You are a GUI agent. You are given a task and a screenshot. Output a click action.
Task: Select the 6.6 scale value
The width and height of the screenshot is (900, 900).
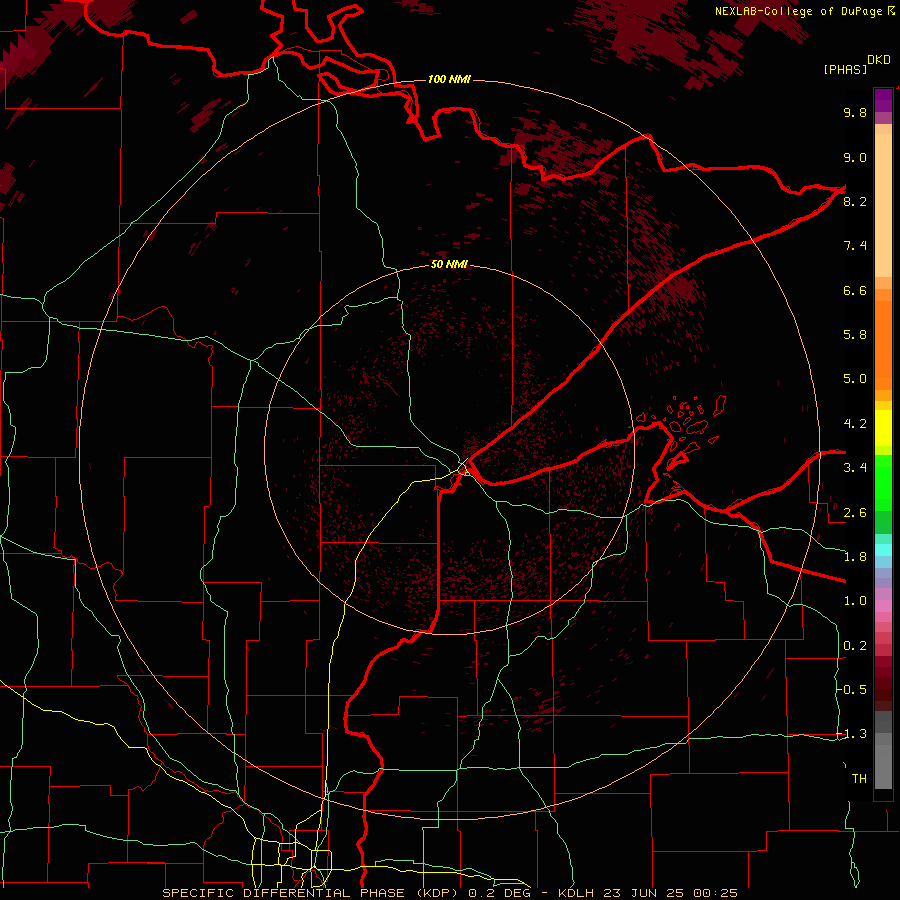855,290
